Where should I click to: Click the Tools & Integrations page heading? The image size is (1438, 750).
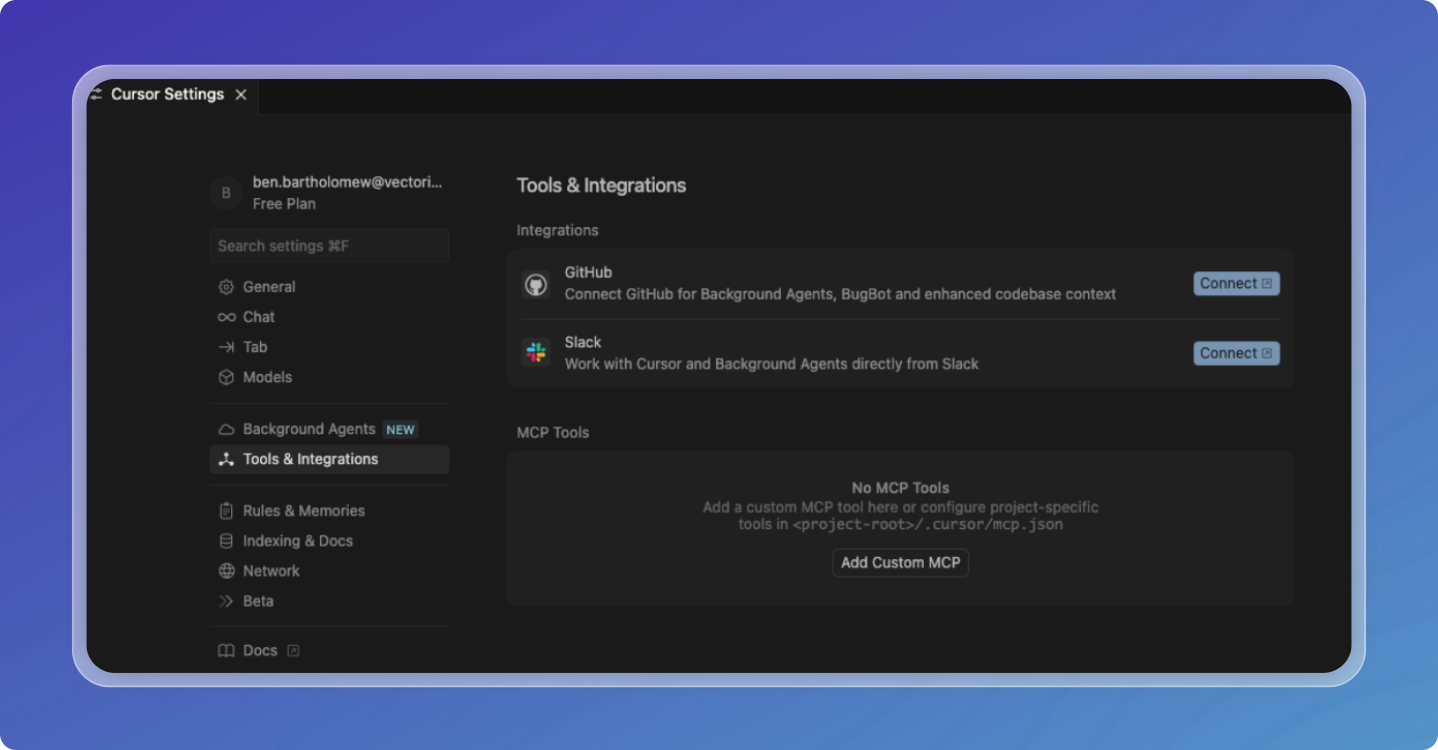[601, 185]
